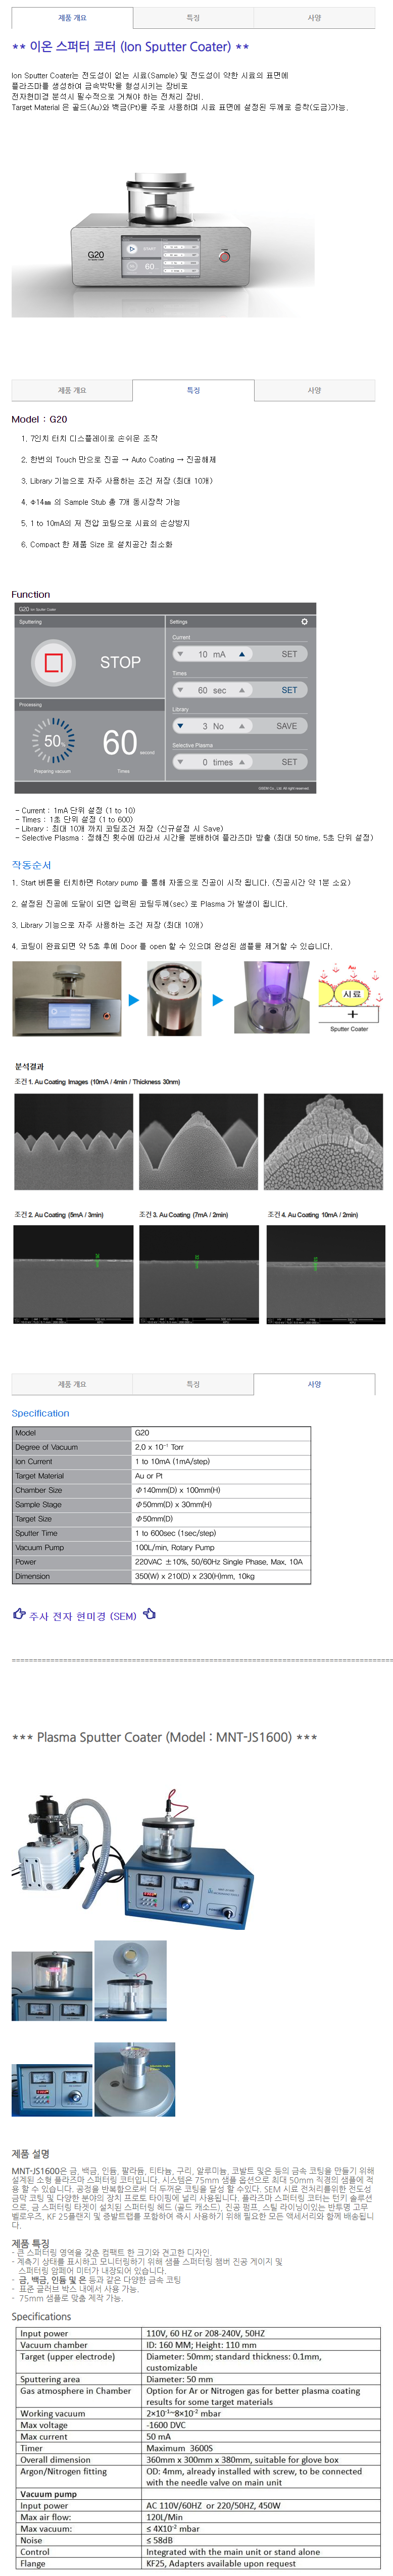Decrease Selective Plasma times with down arrow
The image size is (393, 2576).
point(180,762)
